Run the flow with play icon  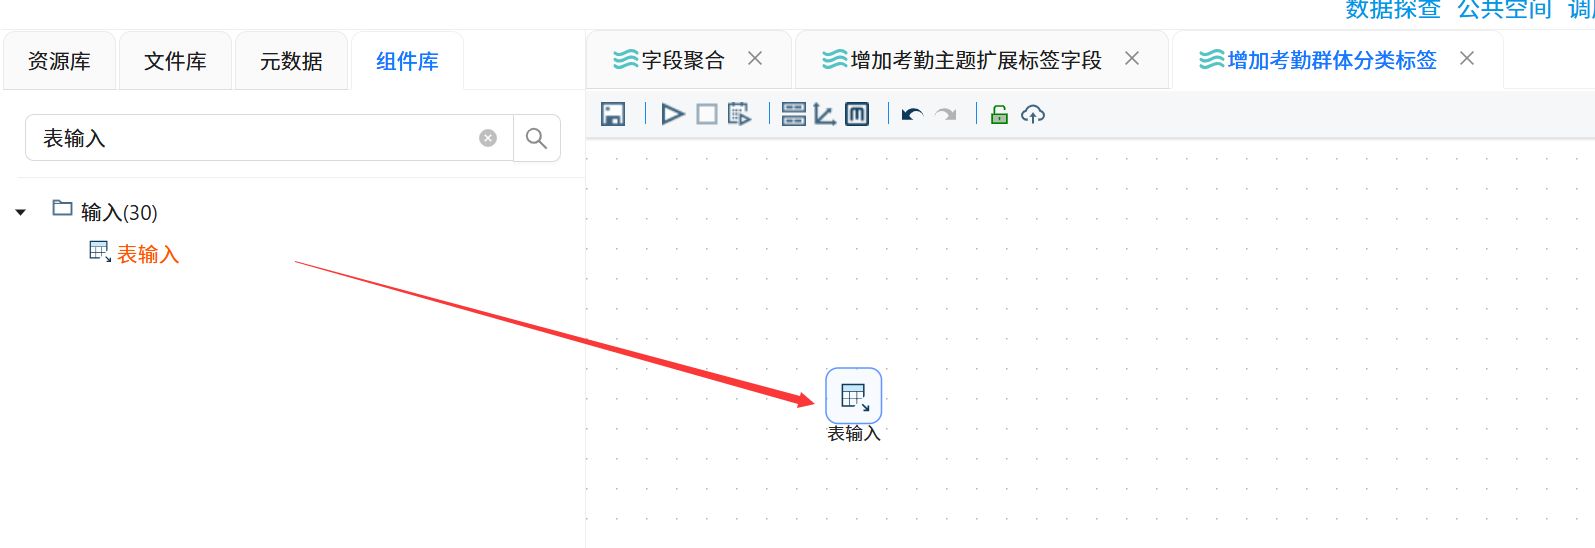click(x=673, y=114)
